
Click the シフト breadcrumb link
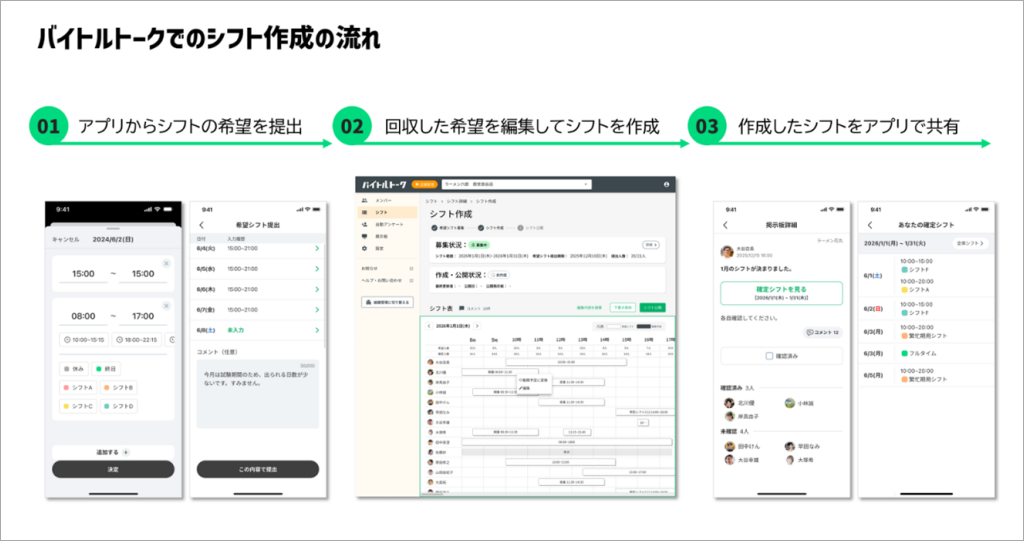432,201
